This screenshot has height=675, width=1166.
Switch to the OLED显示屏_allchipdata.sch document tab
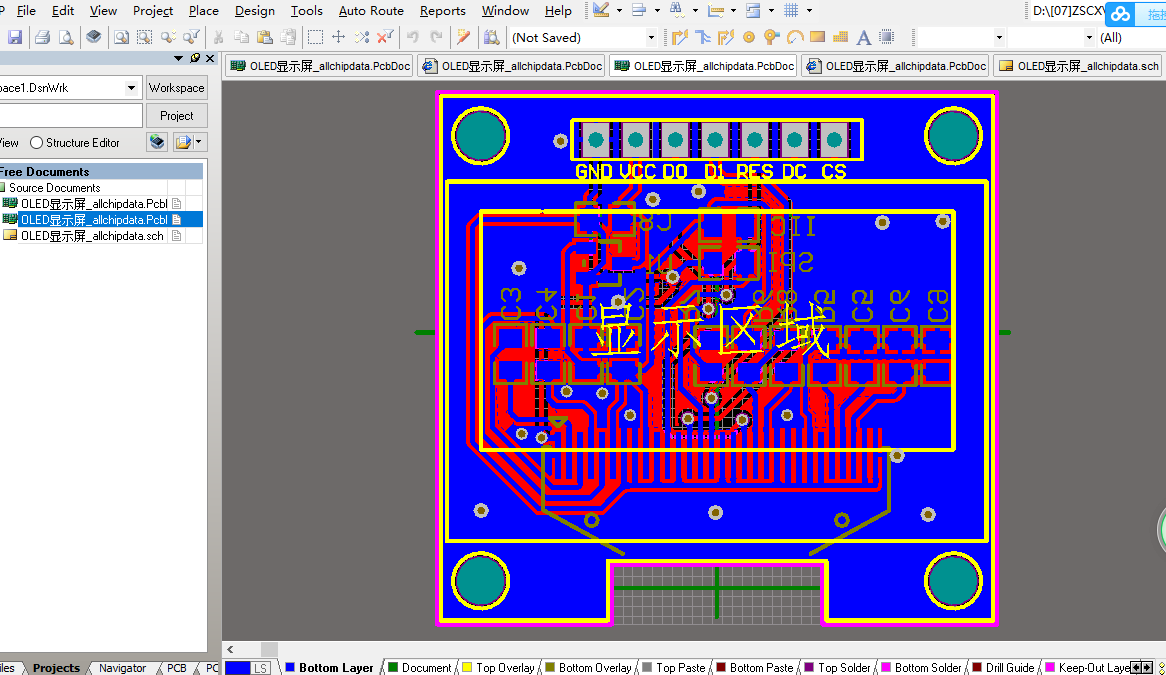coord(1079,66)
